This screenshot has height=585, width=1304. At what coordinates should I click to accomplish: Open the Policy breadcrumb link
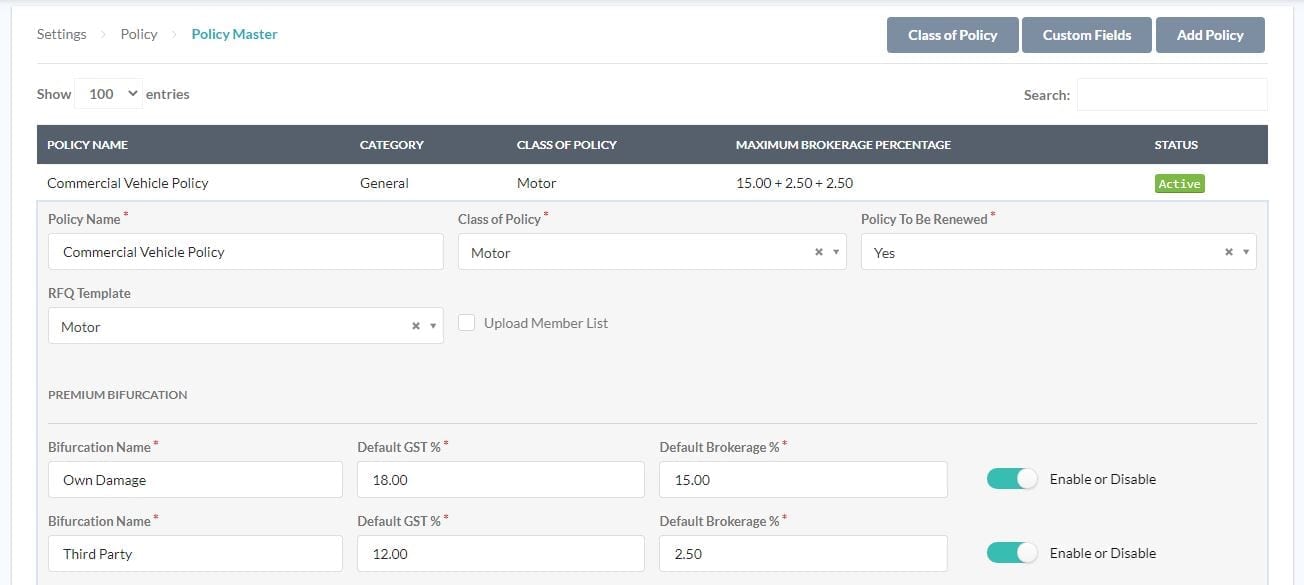[x=138, y=33]
